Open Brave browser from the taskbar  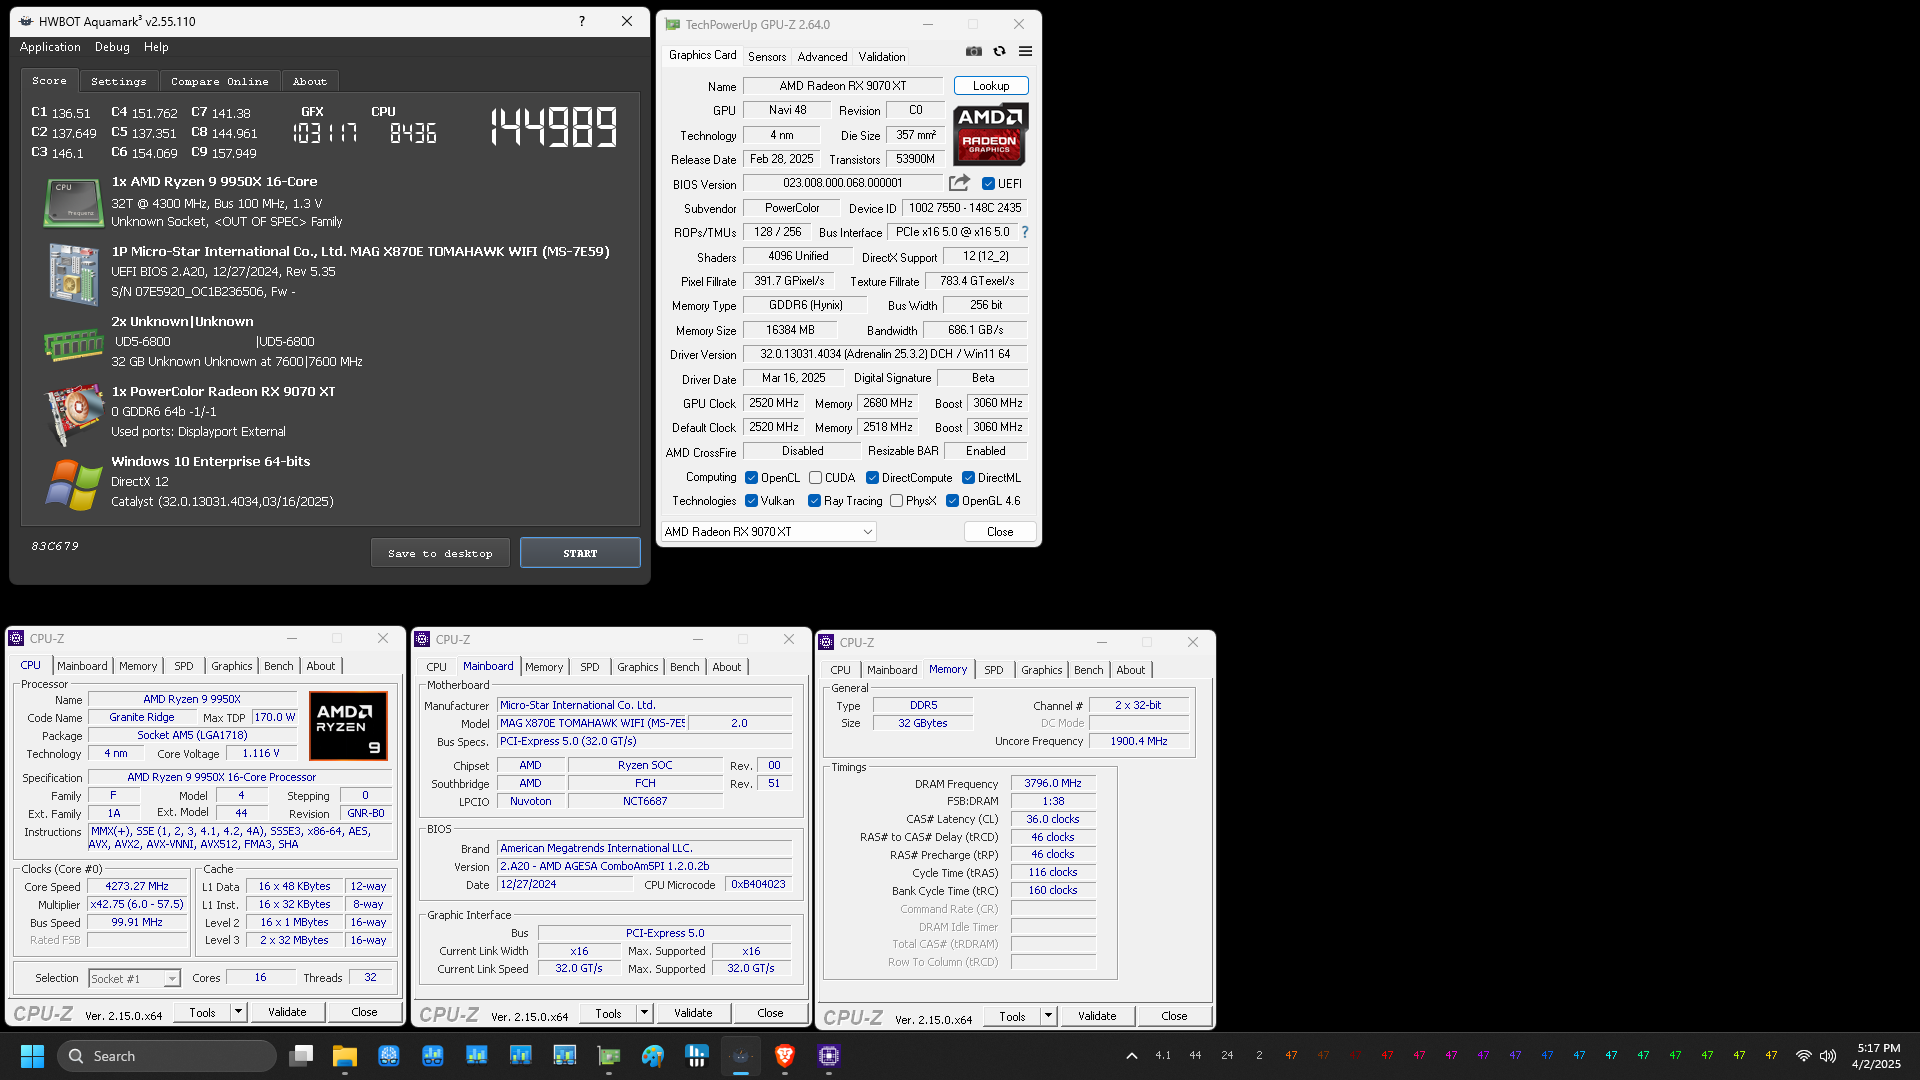click(x=785, y=1056)
